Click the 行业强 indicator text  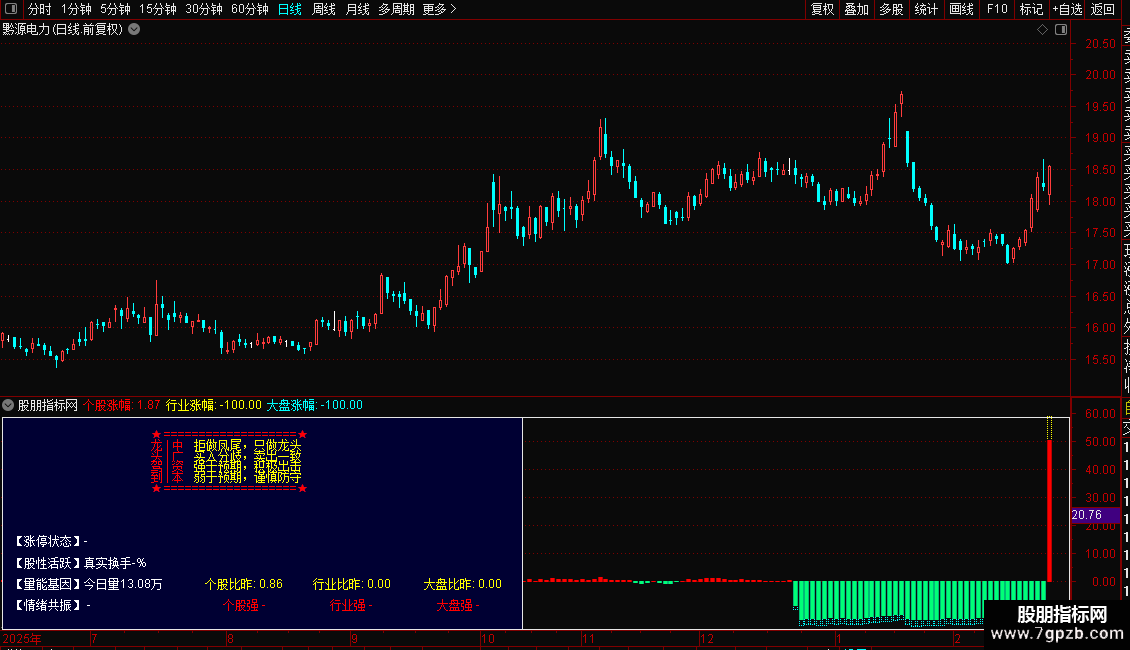(351, 605)
